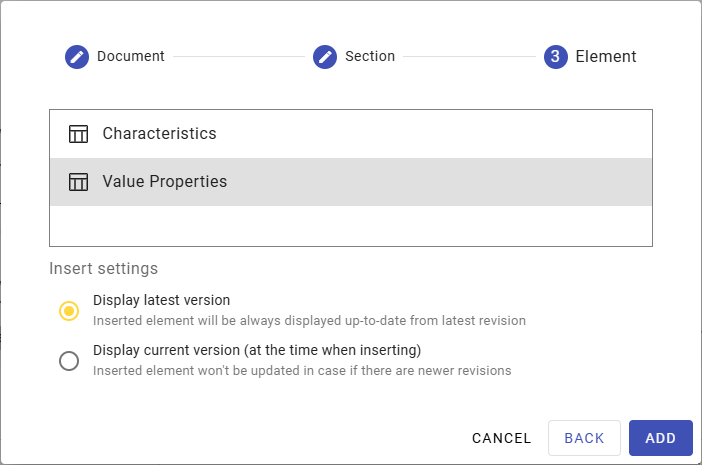Click the 'won't be updated' description text

[302, 371]
